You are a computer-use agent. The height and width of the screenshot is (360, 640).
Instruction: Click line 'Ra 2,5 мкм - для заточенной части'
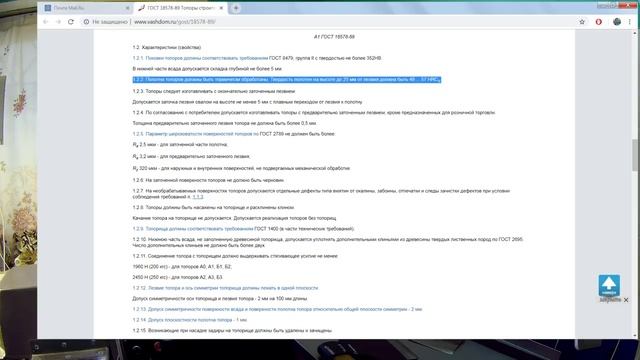tap(180, 145)
